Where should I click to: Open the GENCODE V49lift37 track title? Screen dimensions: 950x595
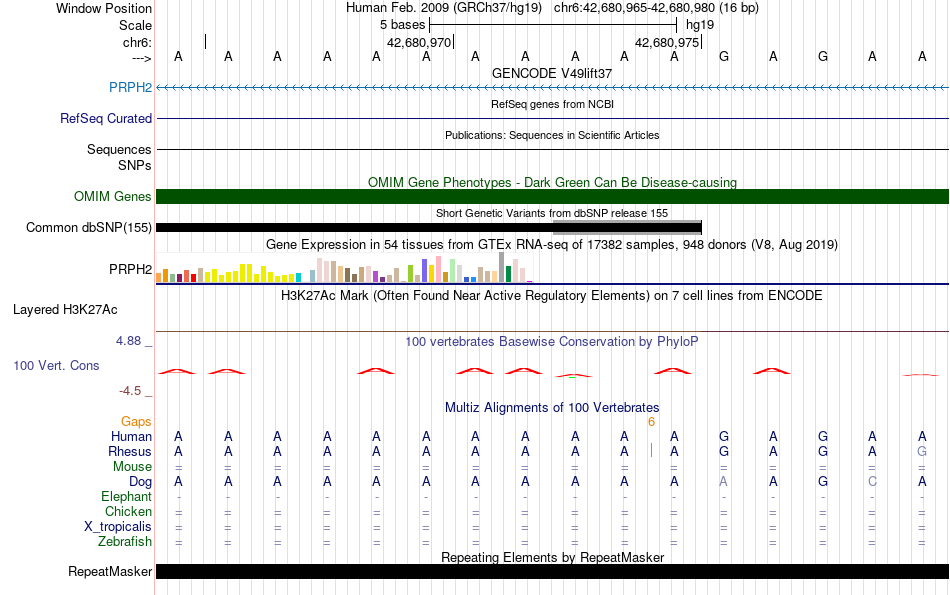click(552, 73)
